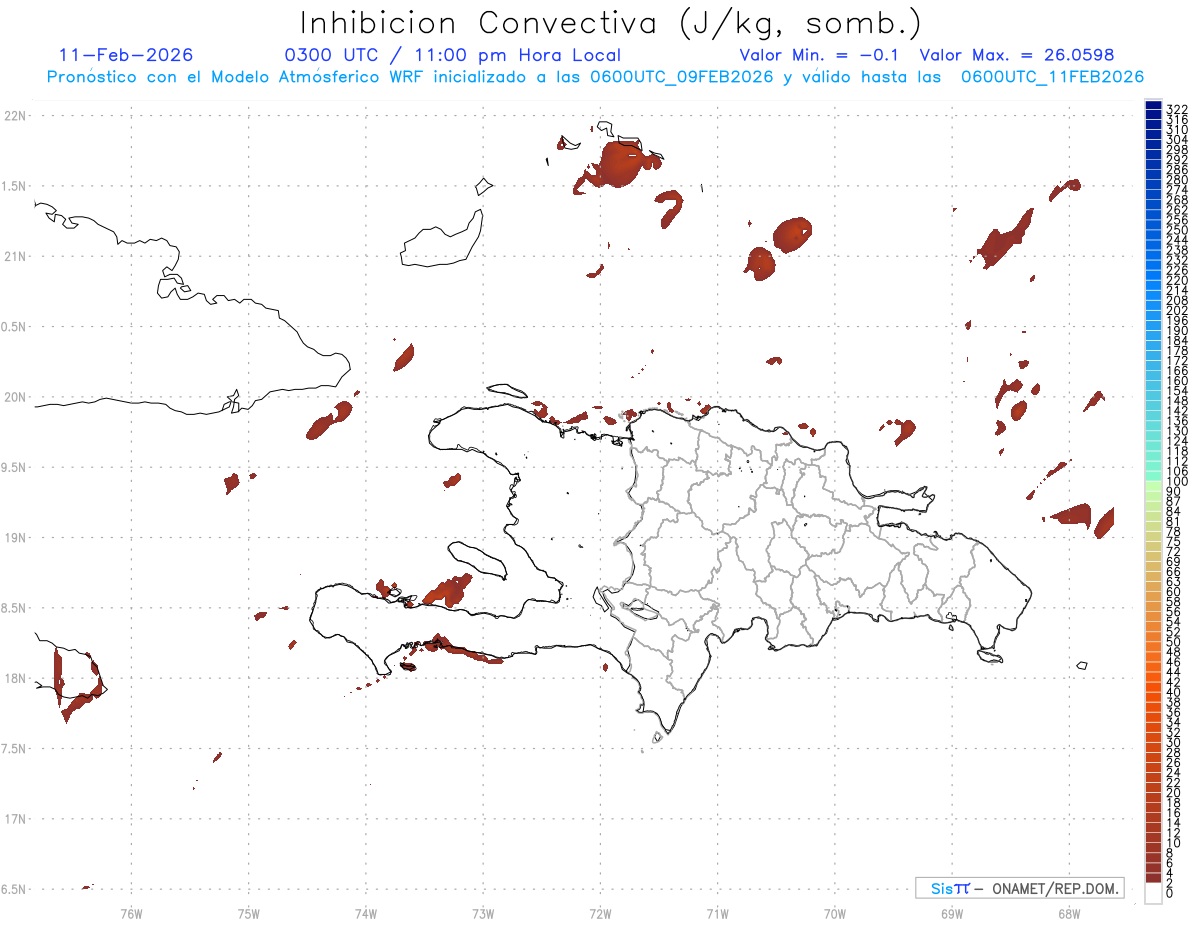This screenshot has height=927, width=1200.
Task: Click the '20' value on the color scale
Action: click(1174, 792)
